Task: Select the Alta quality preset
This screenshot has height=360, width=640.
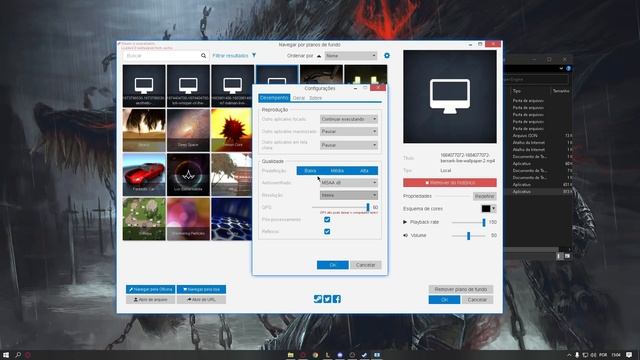Action: (364, 171)
